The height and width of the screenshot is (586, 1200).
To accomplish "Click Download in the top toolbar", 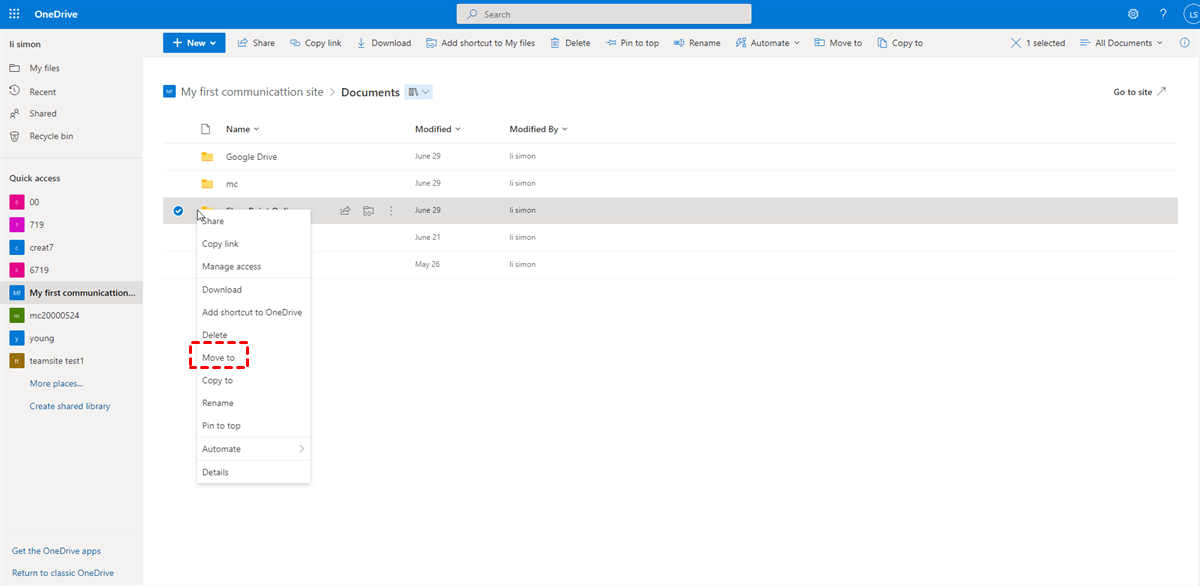I will click(384, 43).
